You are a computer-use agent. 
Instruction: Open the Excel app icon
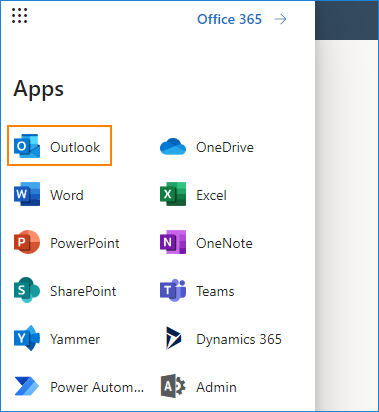173,194
